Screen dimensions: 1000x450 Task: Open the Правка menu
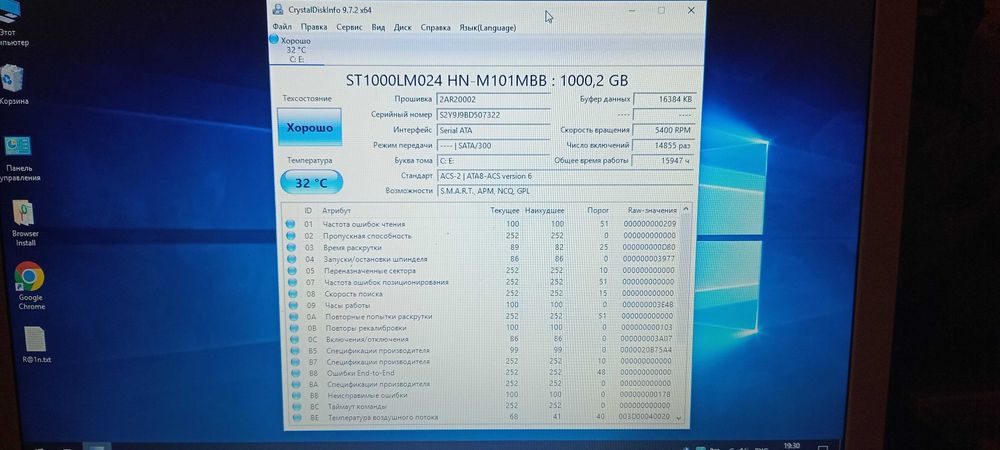point(314,27)
